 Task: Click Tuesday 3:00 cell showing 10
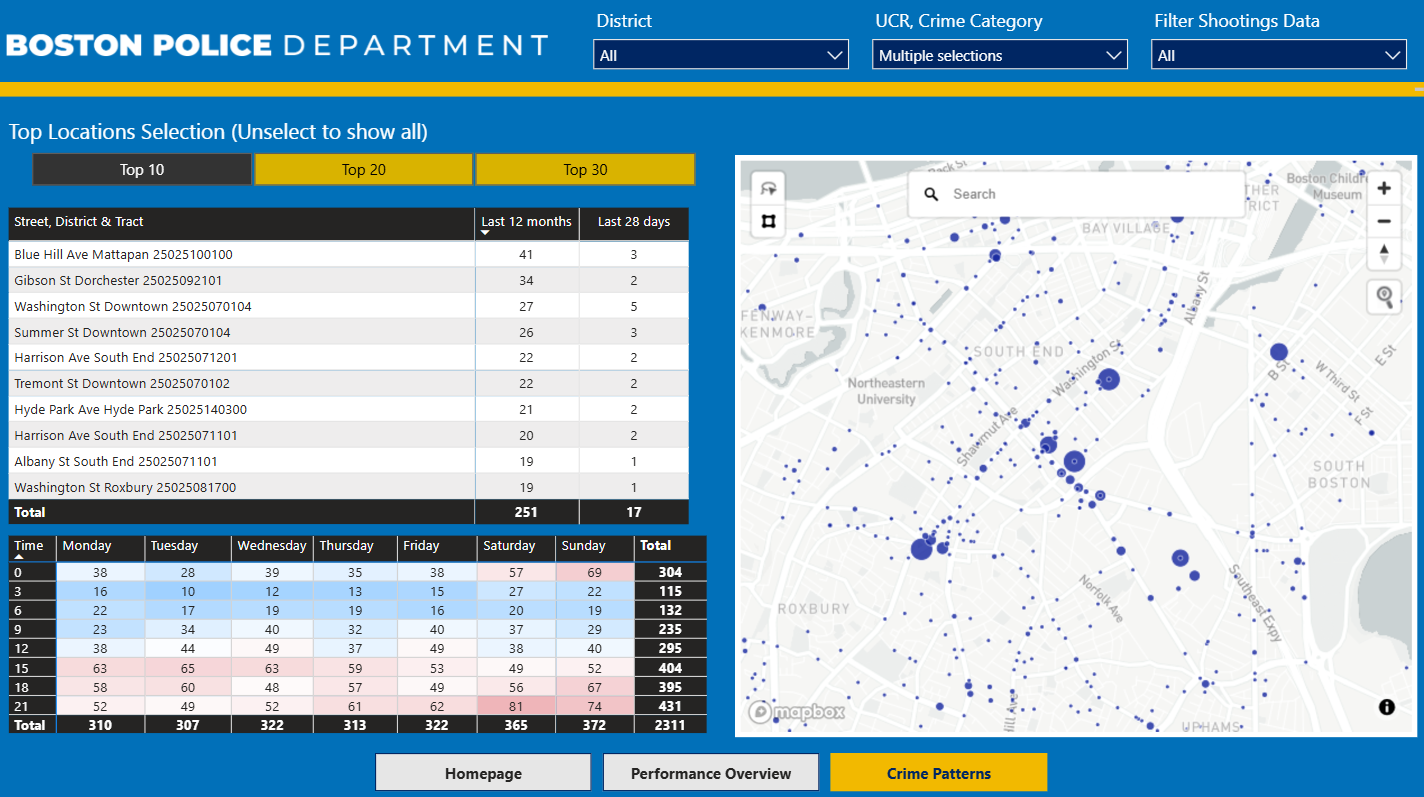(x=188, y=592)
